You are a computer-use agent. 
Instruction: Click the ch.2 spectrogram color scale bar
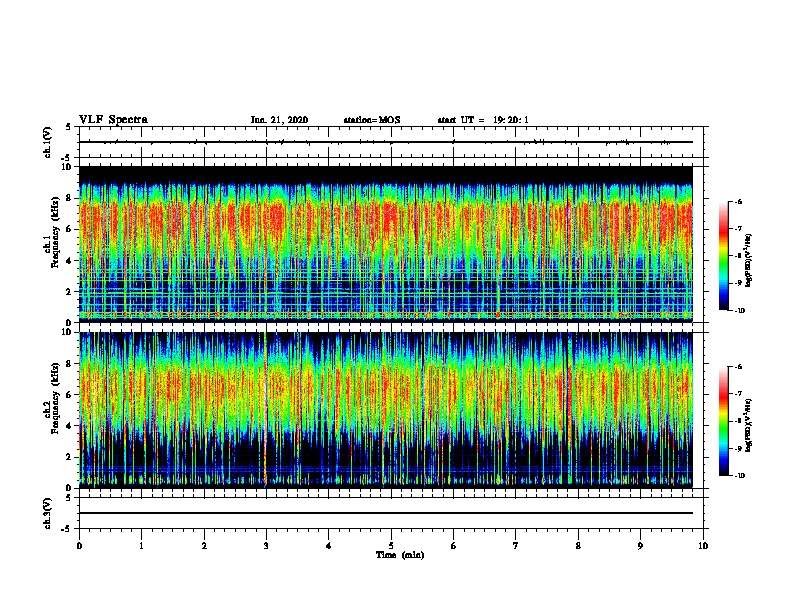point(723,421)
